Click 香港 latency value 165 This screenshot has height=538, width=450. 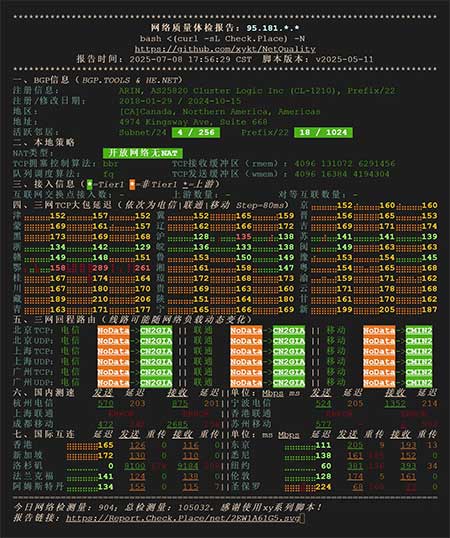click(105, 445)
